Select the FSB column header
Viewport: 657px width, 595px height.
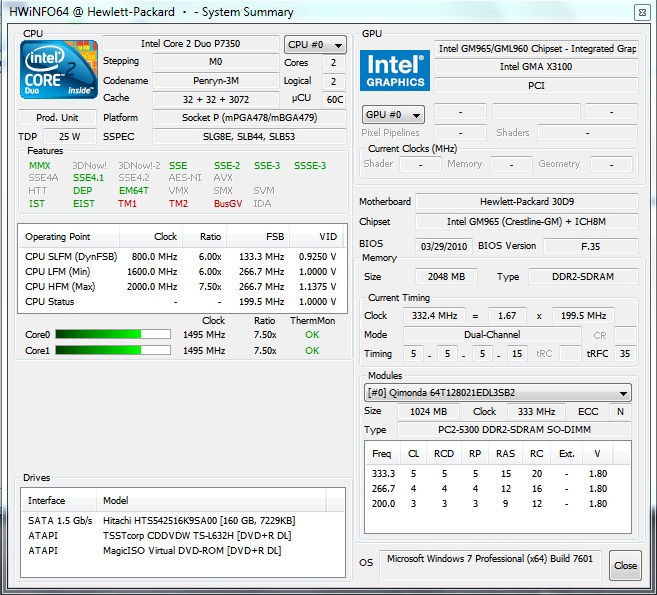258,237
